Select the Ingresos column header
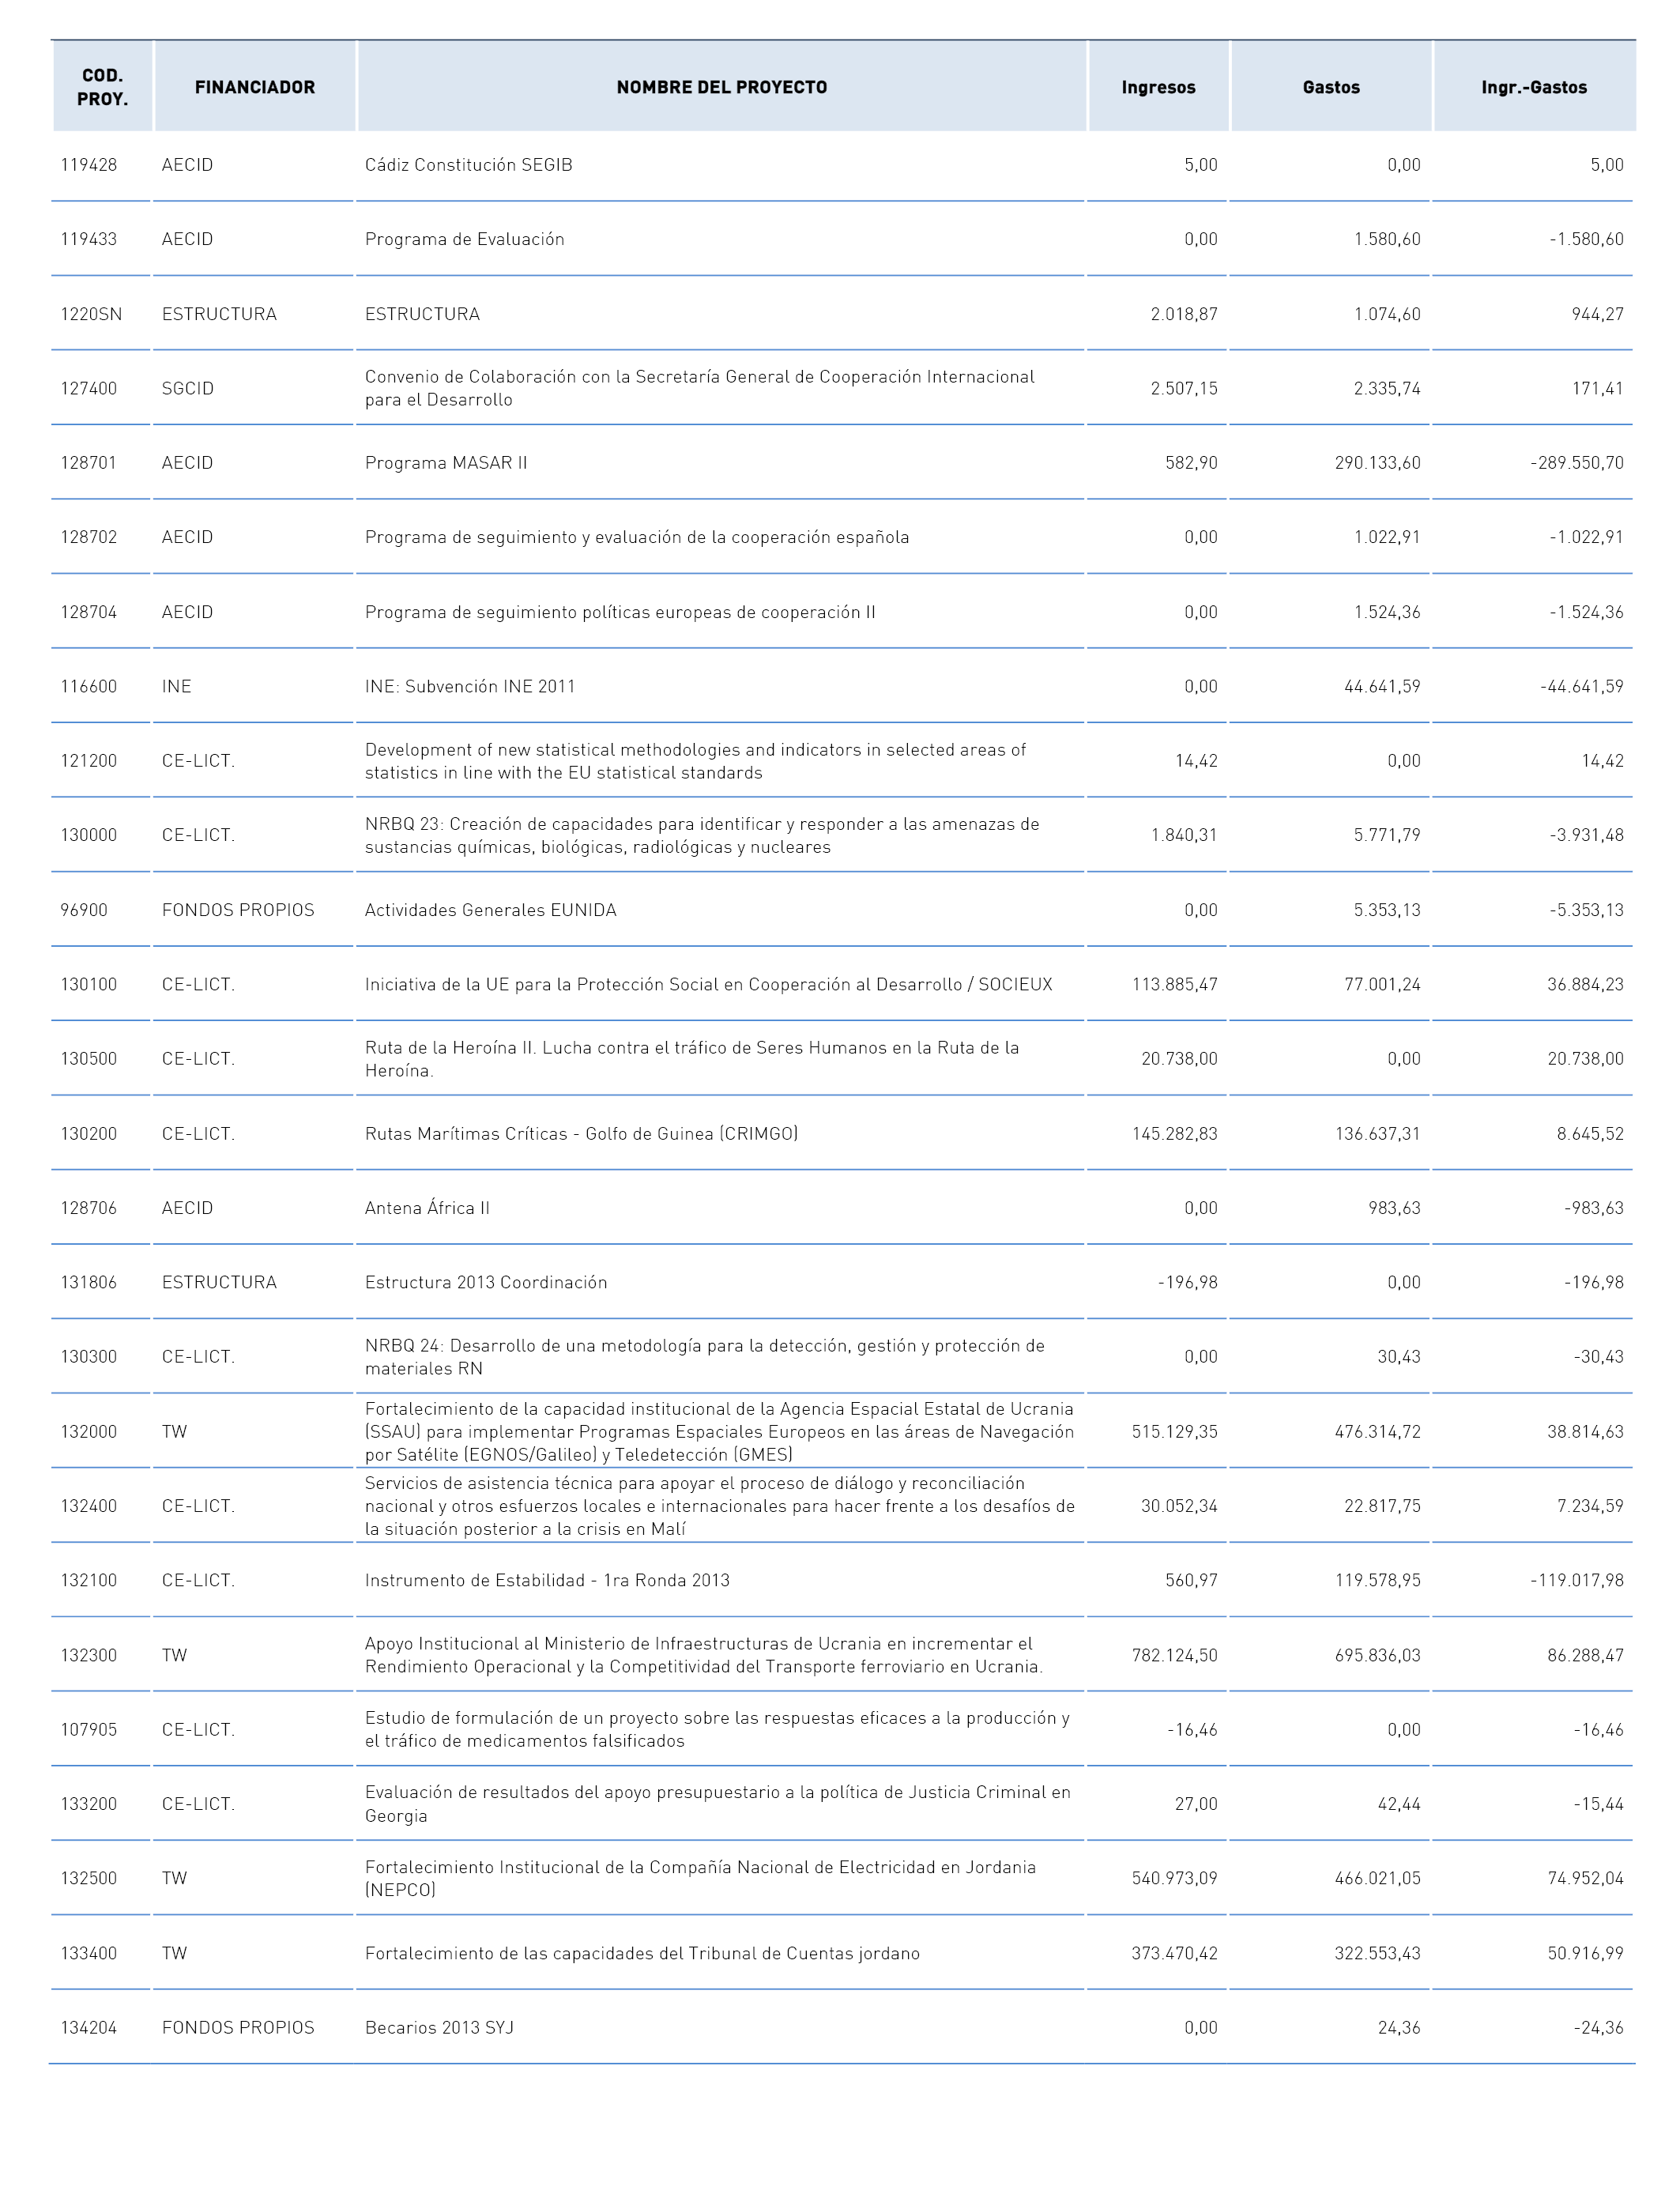 click(1158, 87)
